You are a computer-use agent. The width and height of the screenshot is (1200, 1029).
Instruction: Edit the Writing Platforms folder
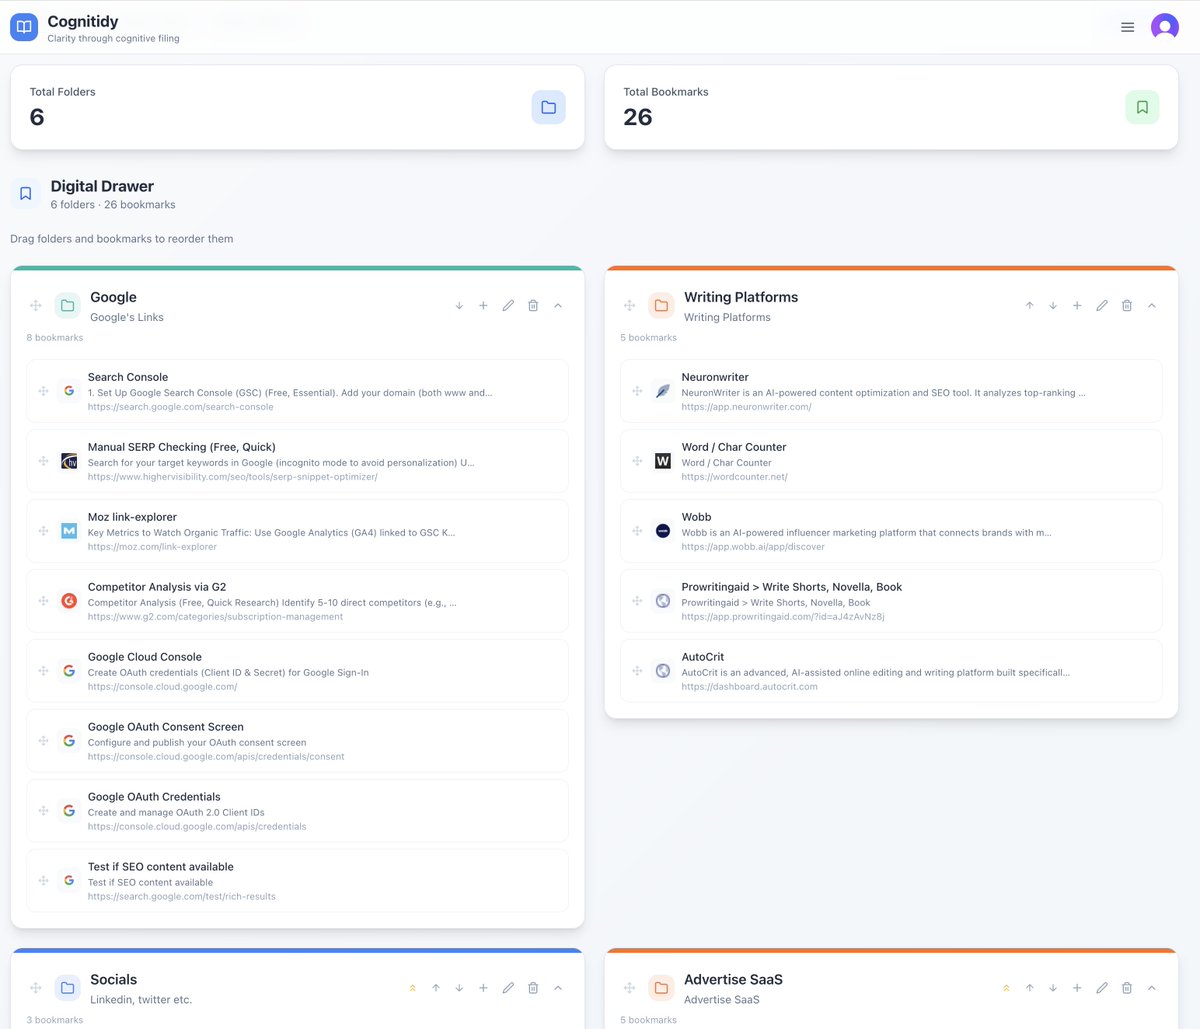(x=1102, y=306)
